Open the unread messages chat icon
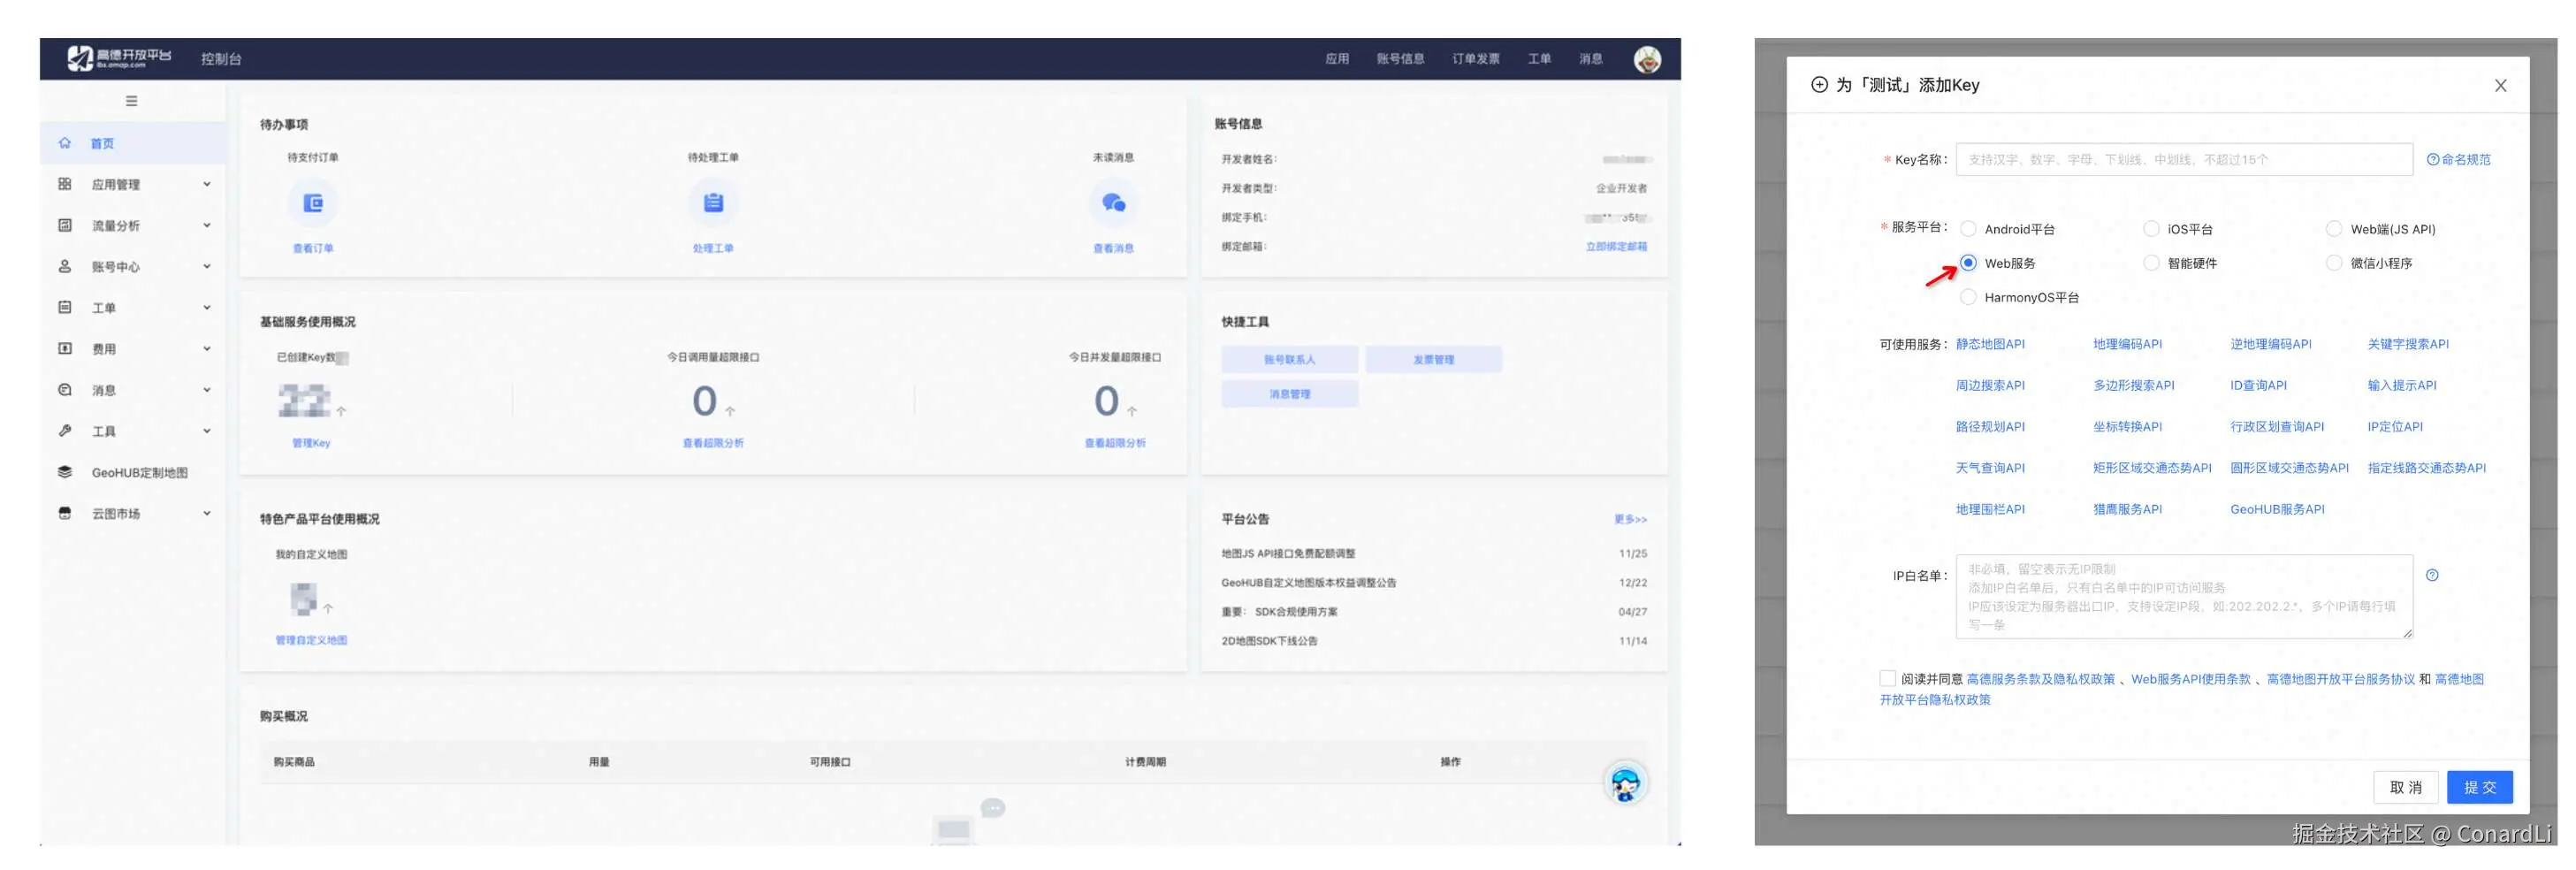 (x=1113, y=203)
